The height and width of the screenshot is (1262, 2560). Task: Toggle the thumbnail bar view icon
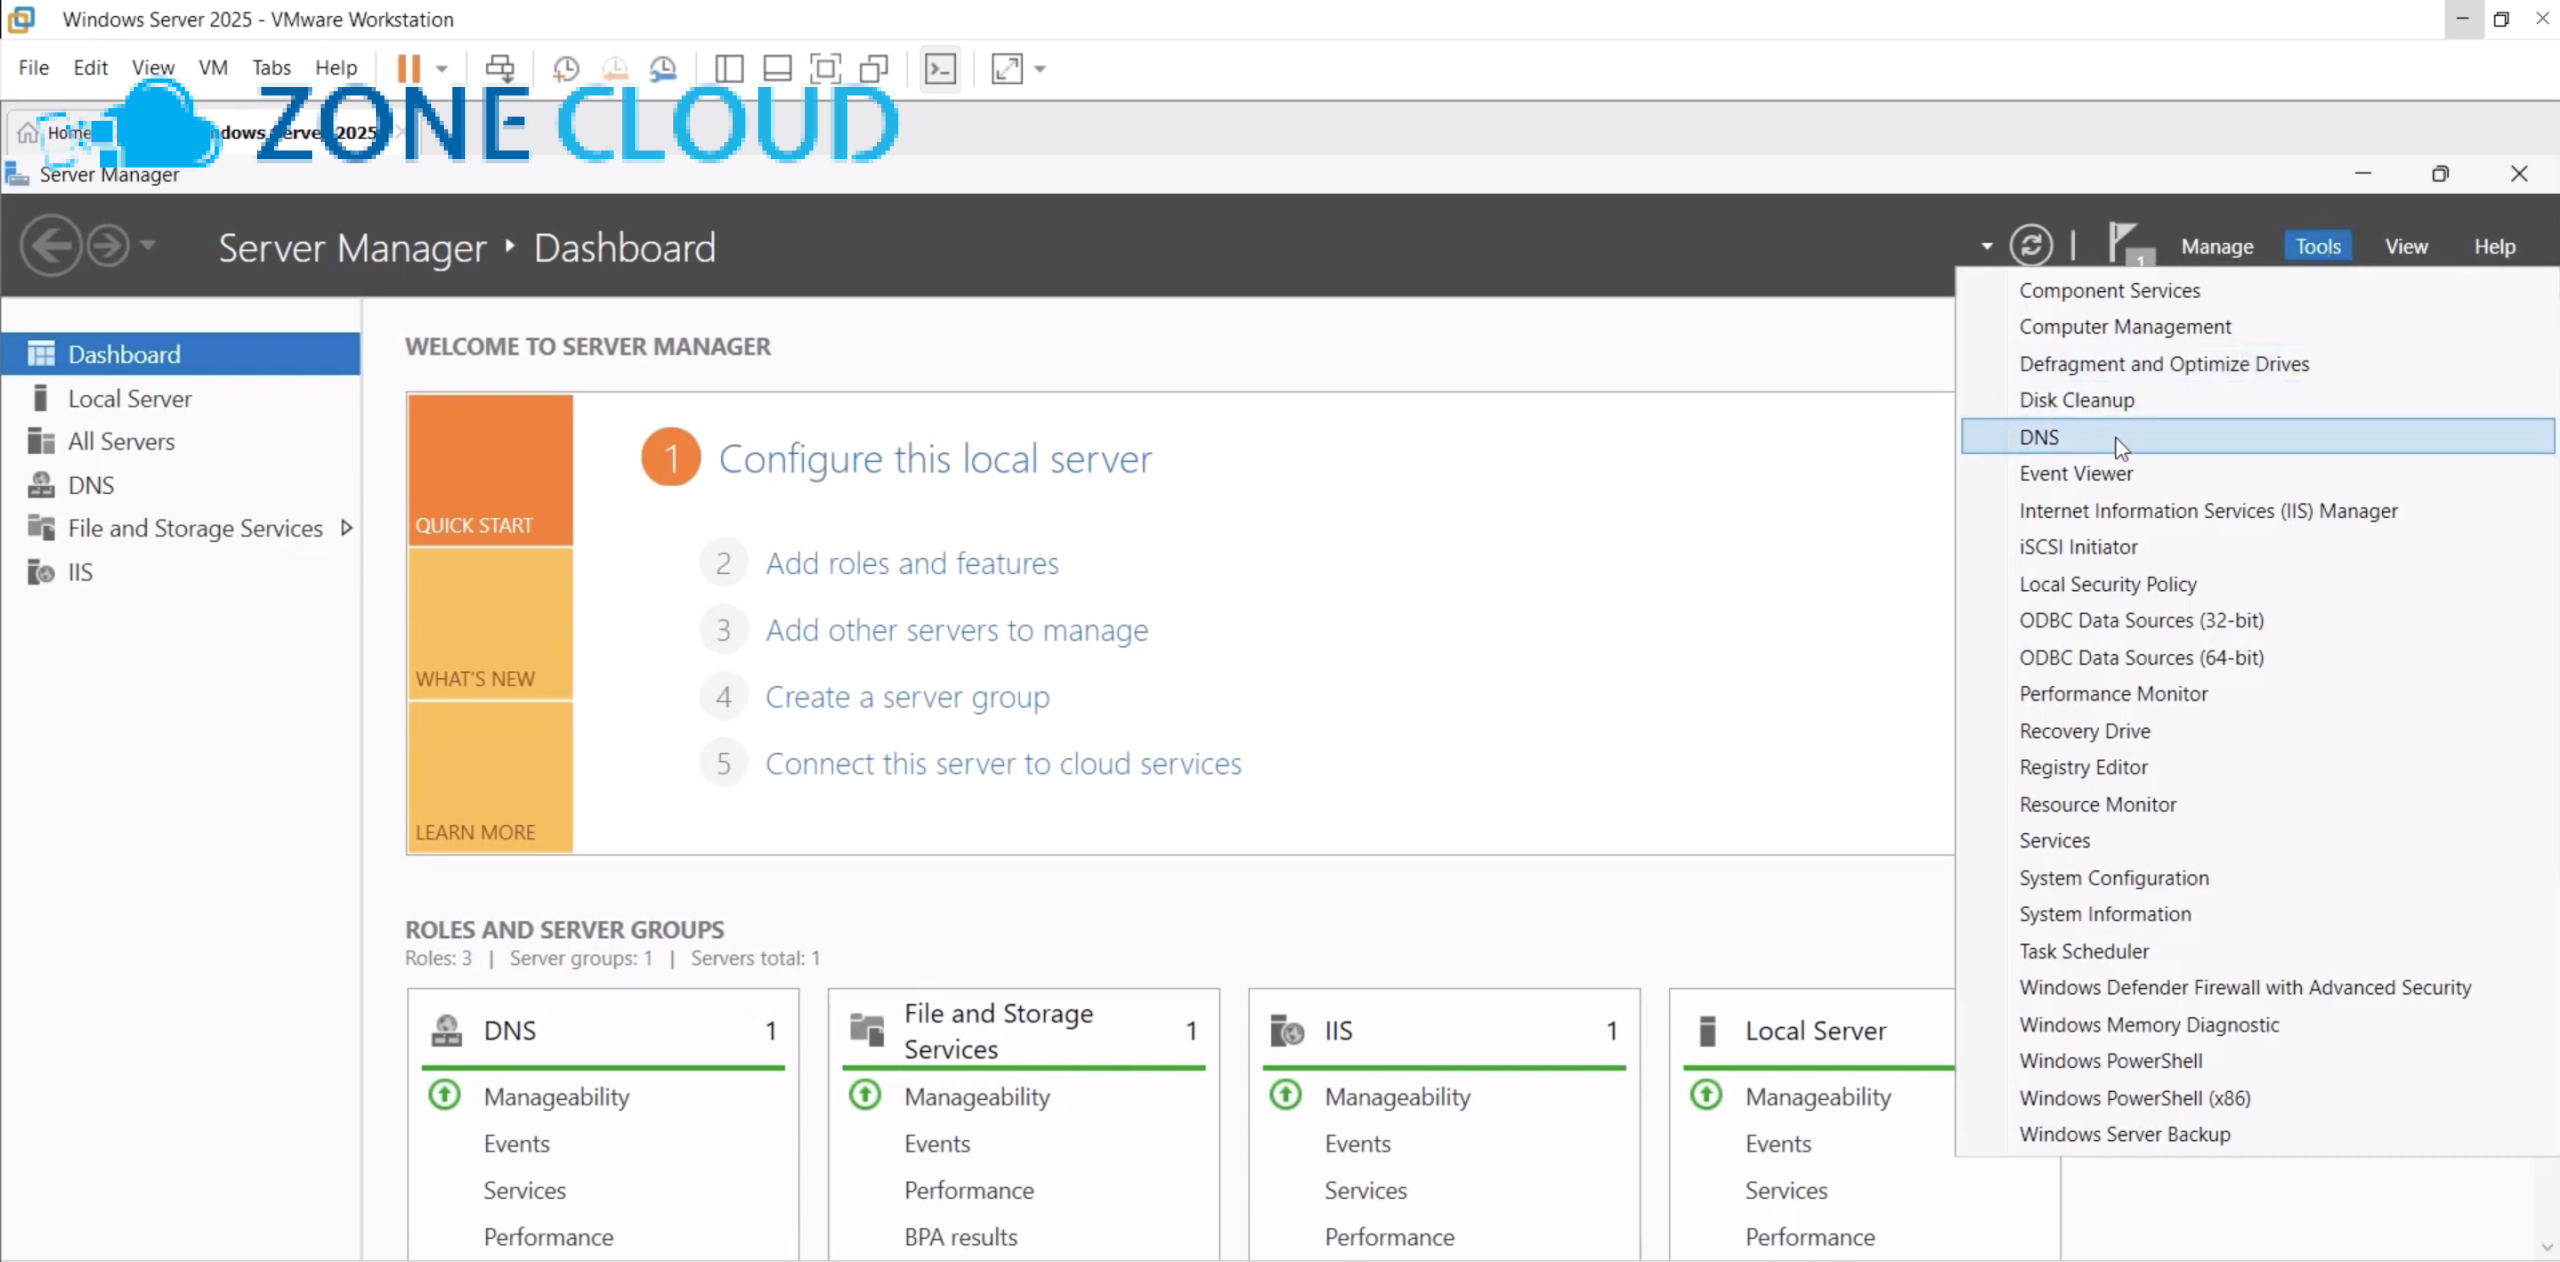click(x=777, y=68)
